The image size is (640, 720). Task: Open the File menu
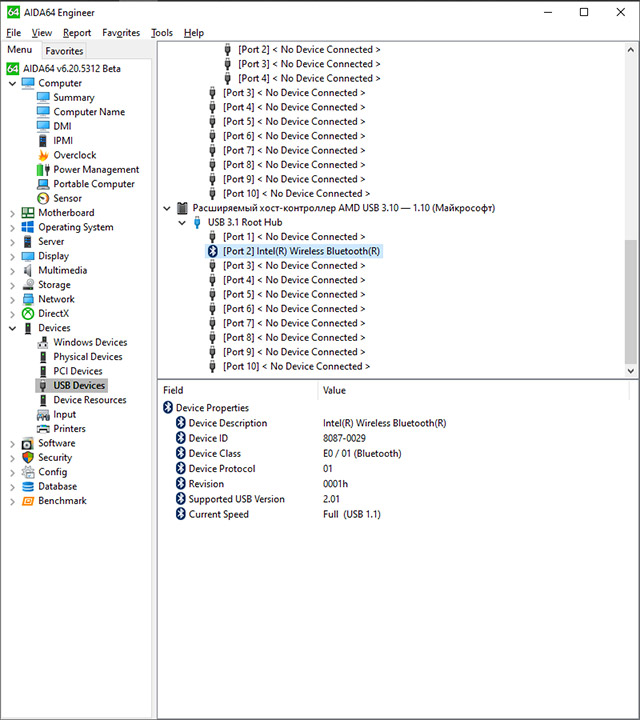[14, 33]
